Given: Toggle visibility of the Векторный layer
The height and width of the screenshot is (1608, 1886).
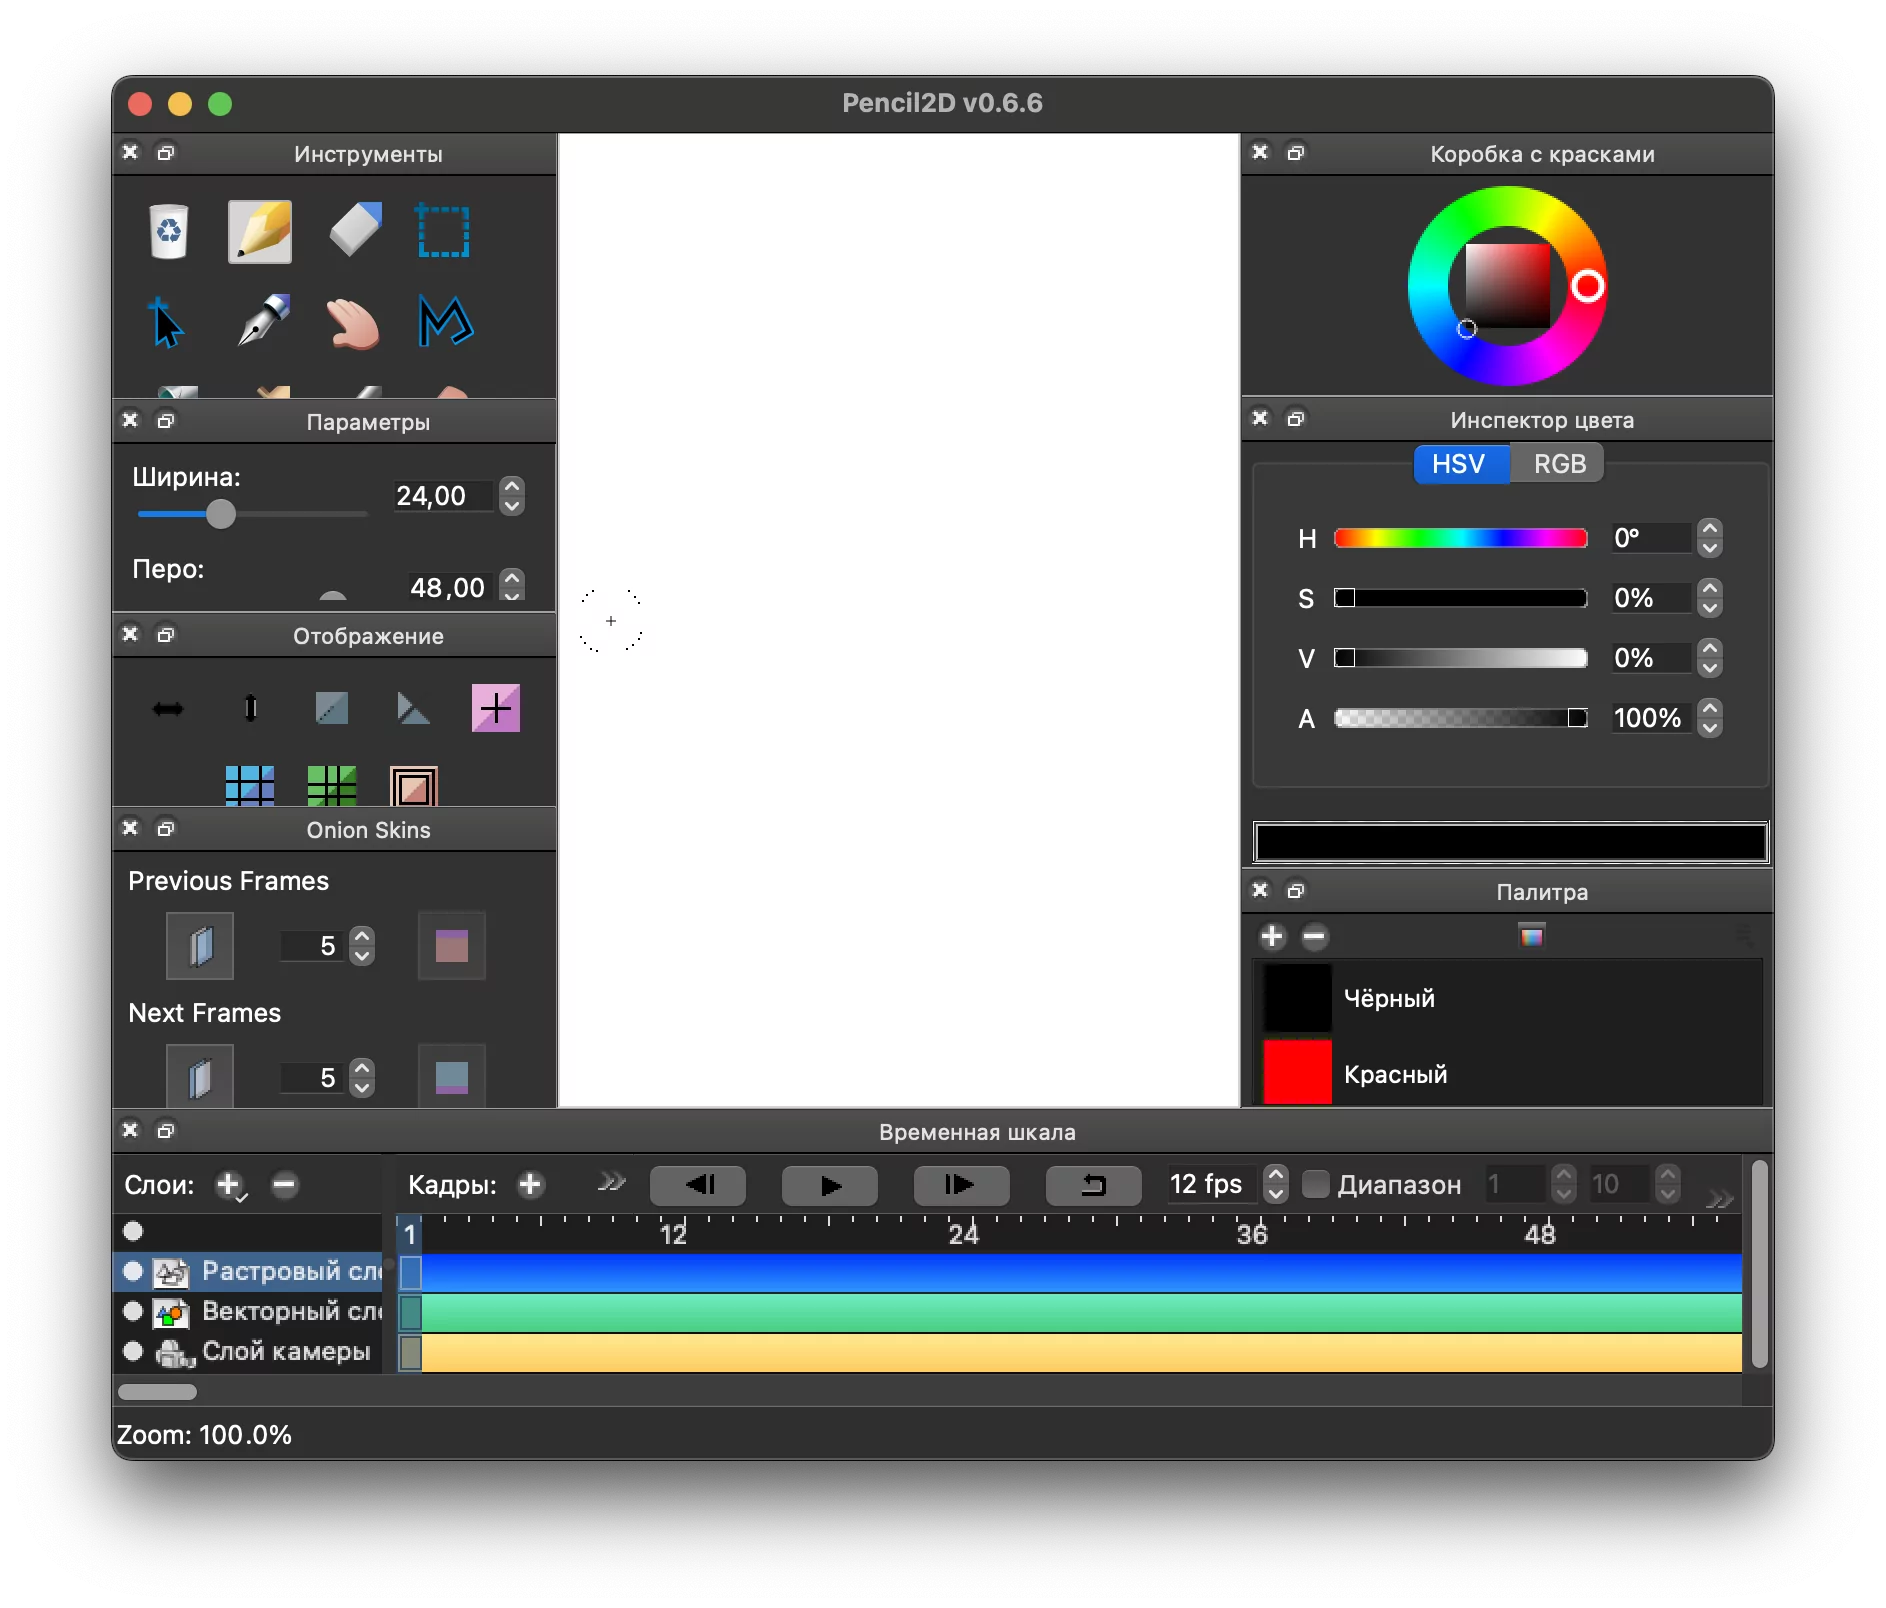Looking at the screenshot, I should (133, 1311).
